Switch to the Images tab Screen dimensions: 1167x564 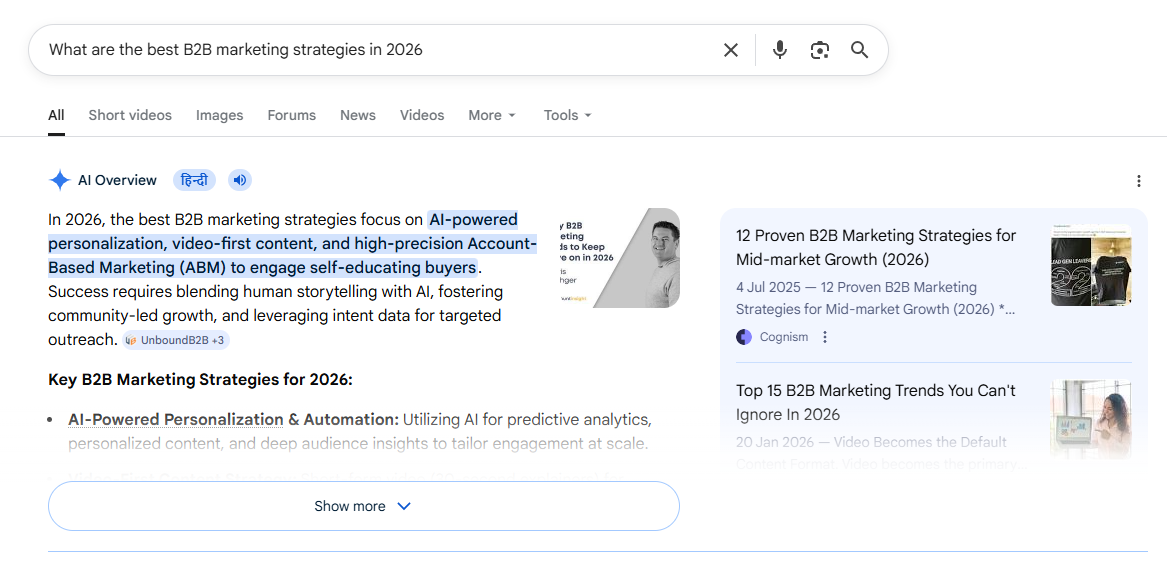coord(219,115)
